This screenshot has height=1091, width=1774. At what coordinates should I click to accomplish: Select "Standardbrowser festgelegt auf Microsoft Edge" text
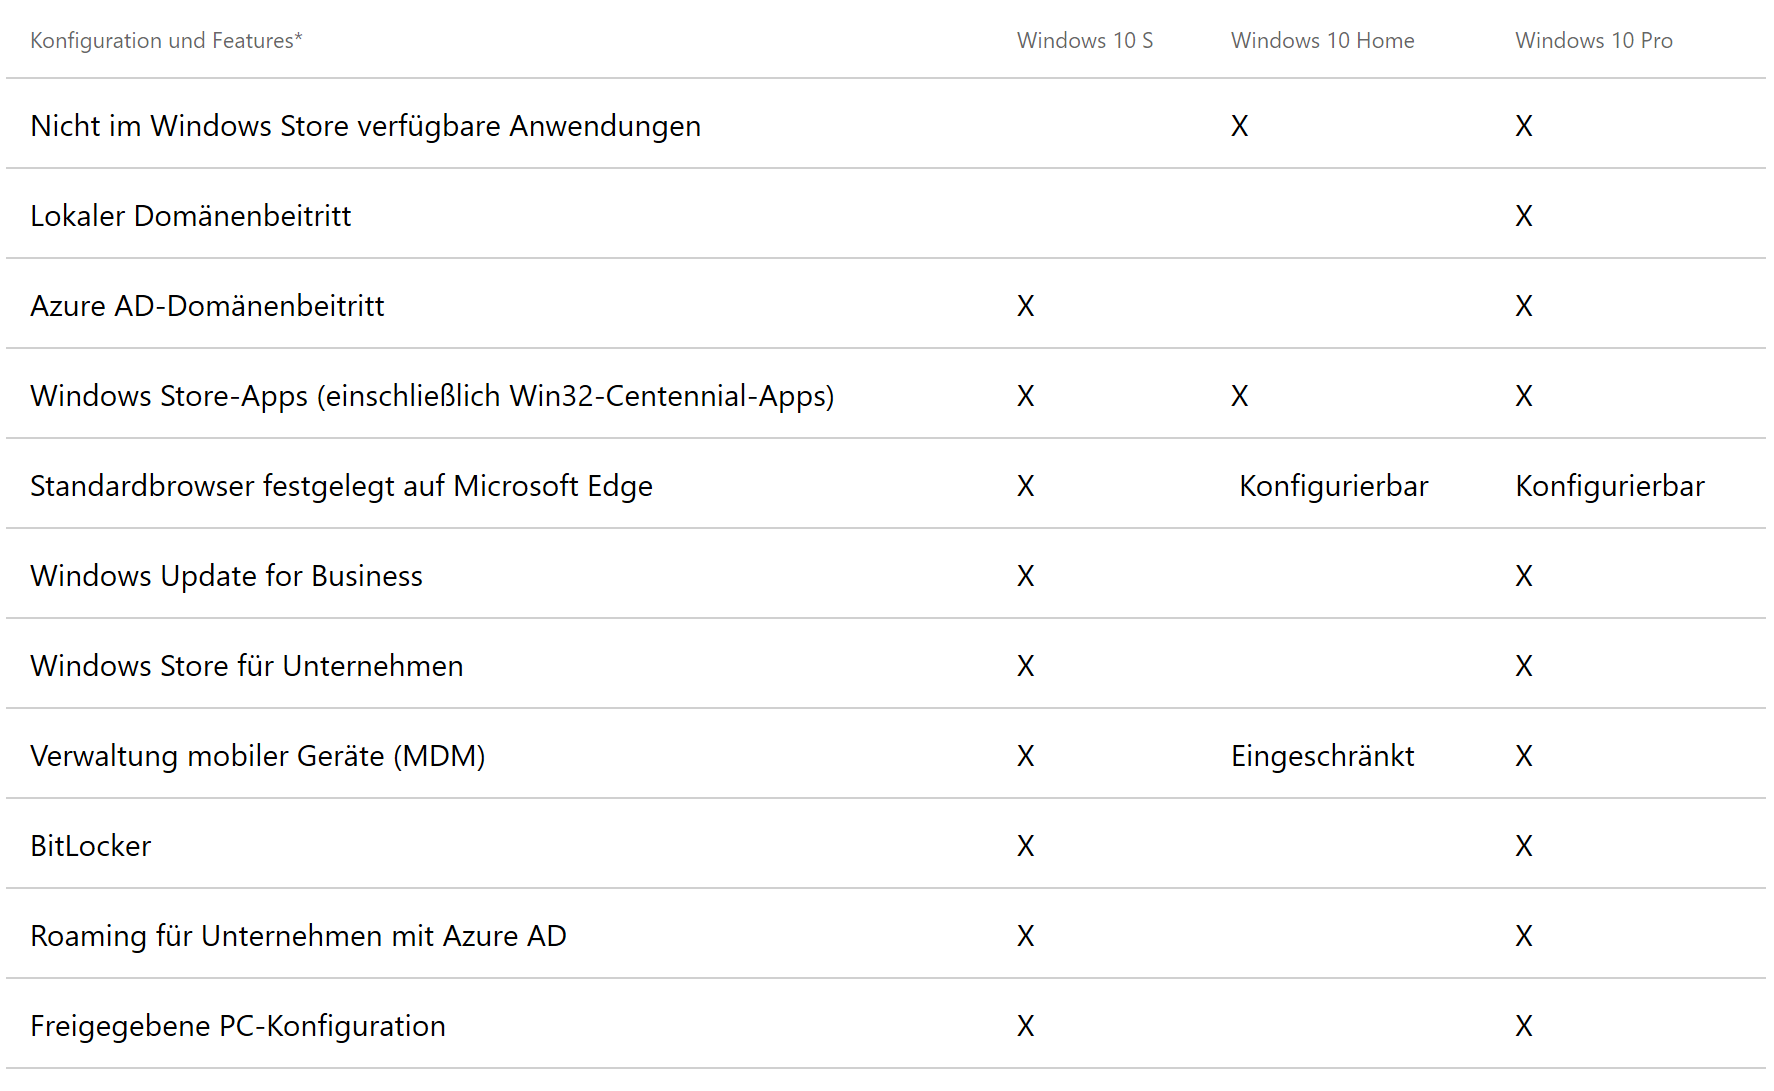tap(341, 486)
